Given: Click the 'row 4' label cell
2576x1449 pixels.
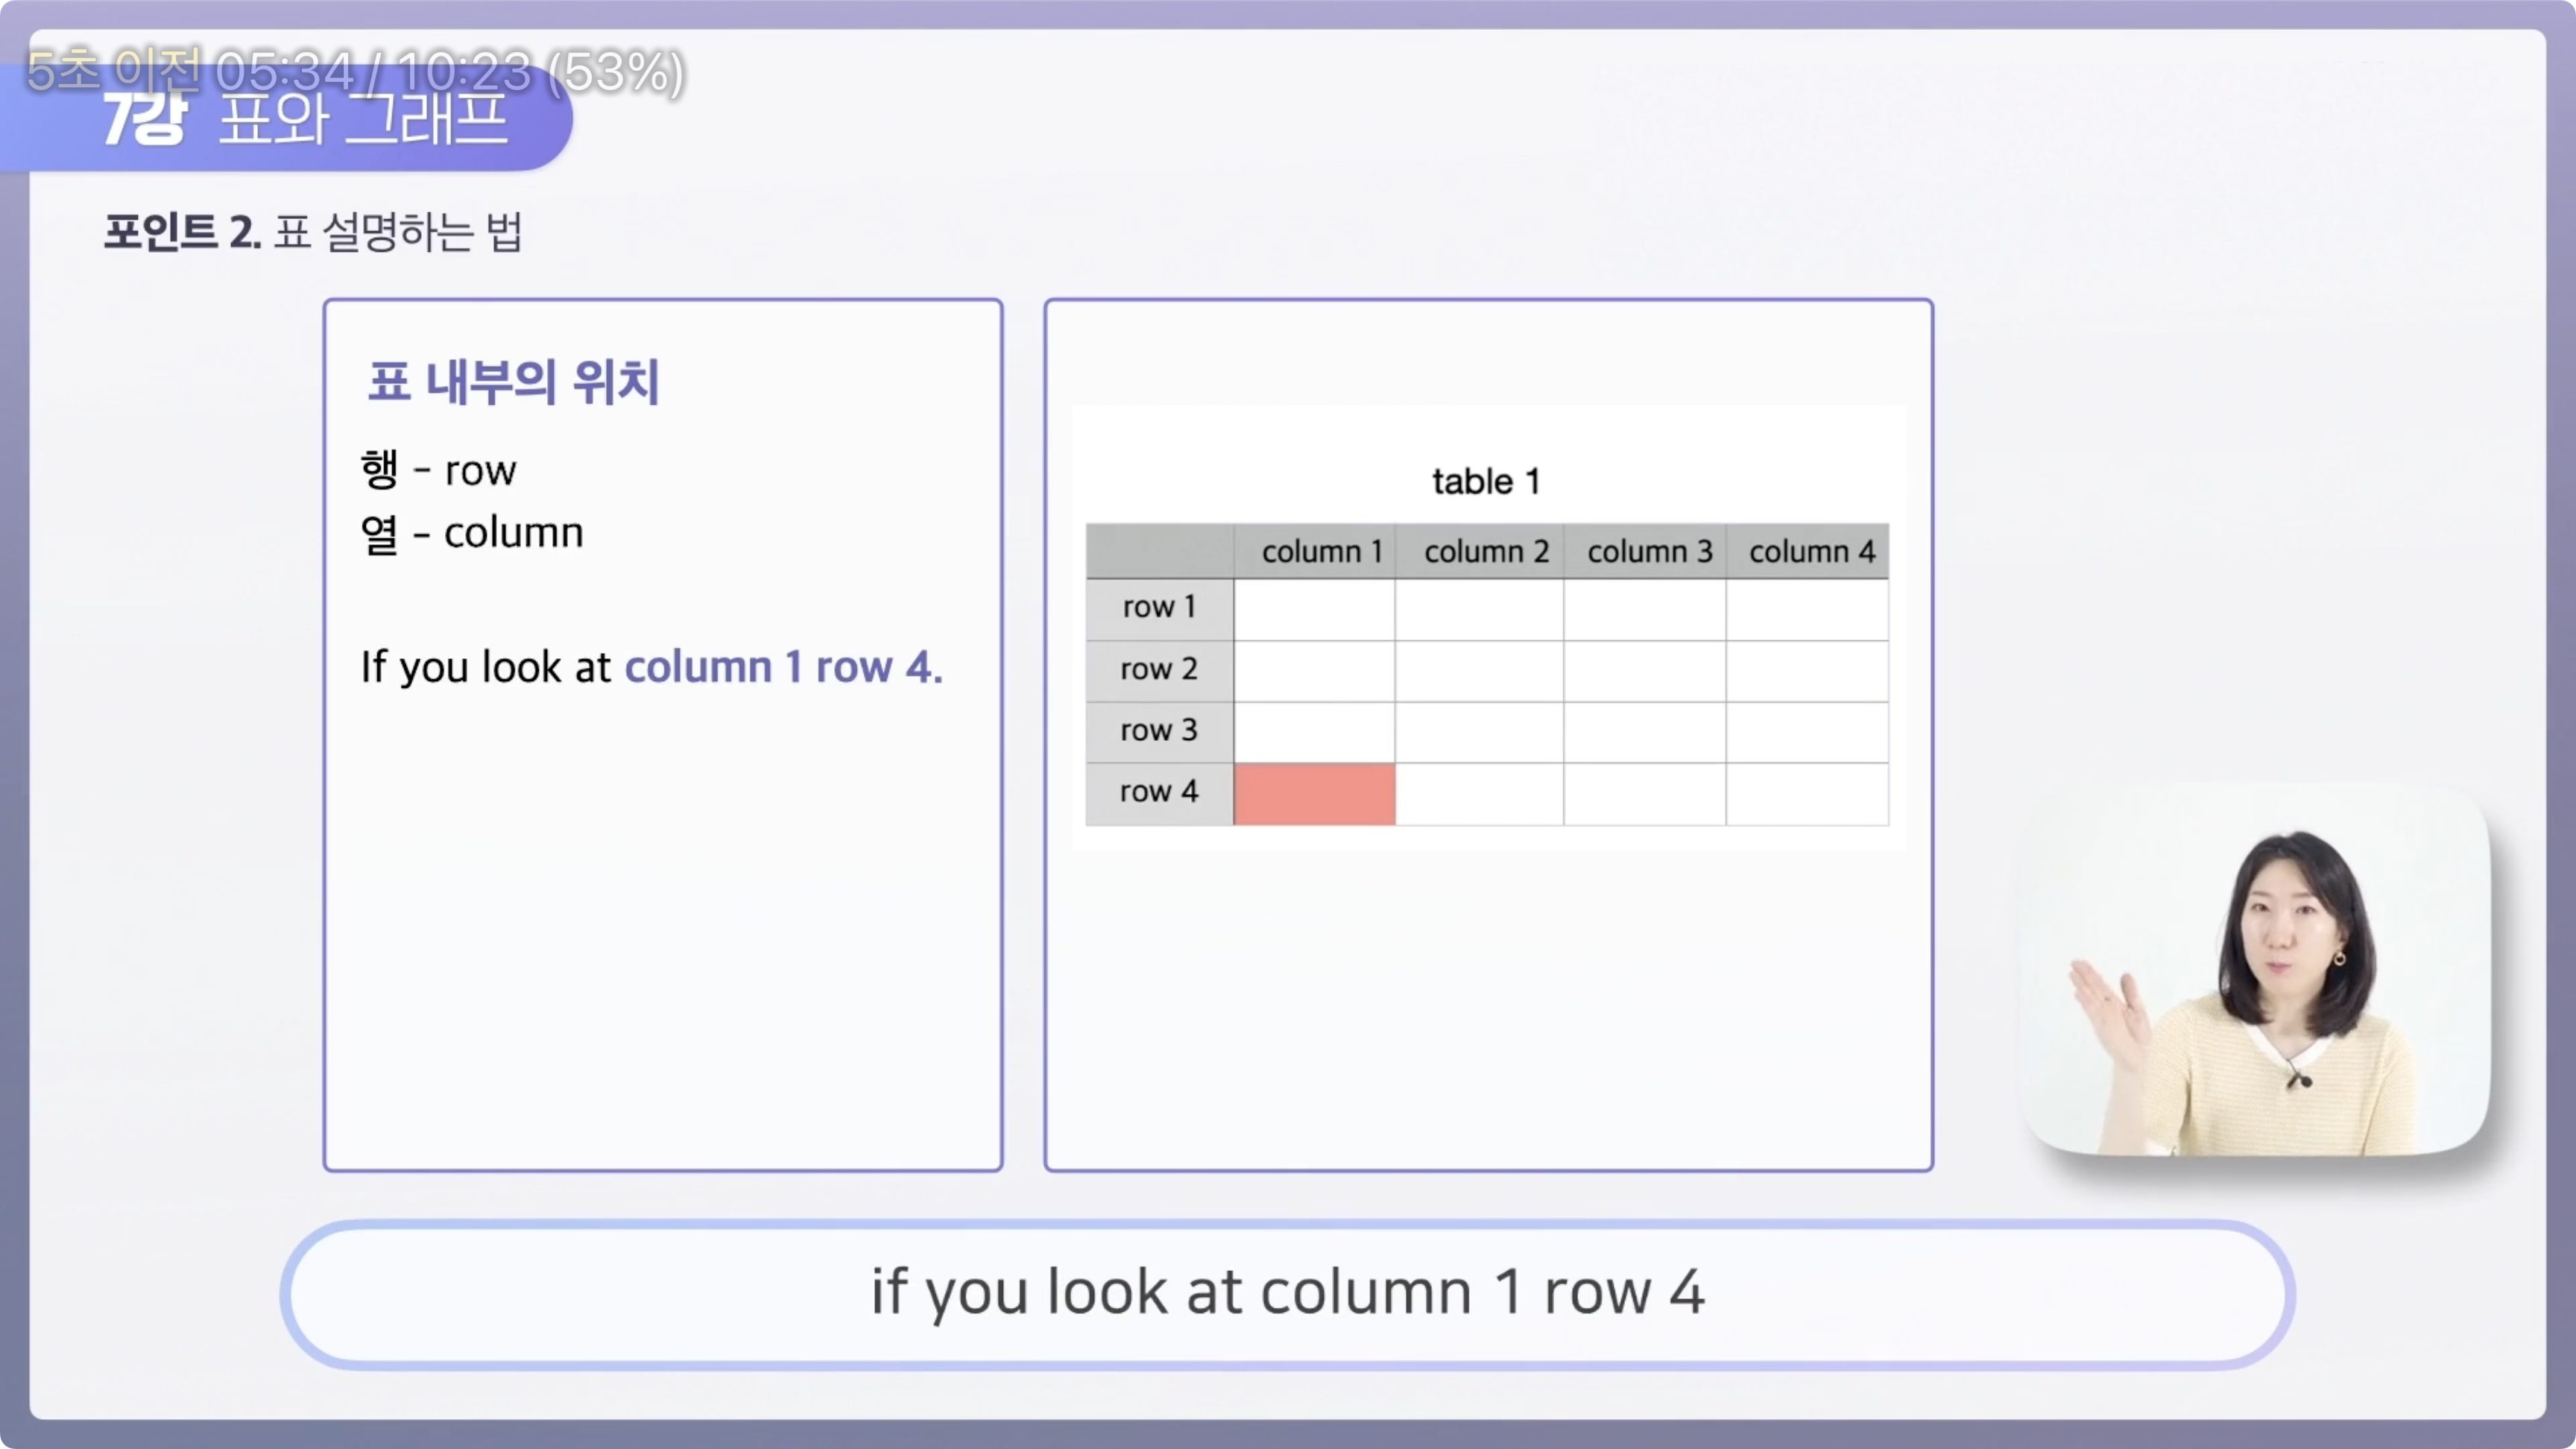Looking at the screenshot, I should pos(1159,792).
